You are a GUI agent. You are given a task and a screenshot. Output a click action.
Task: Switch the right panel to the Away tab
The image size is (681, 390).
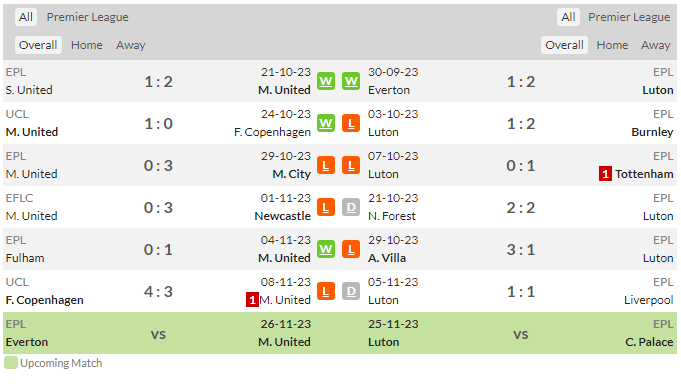(655, 45)
